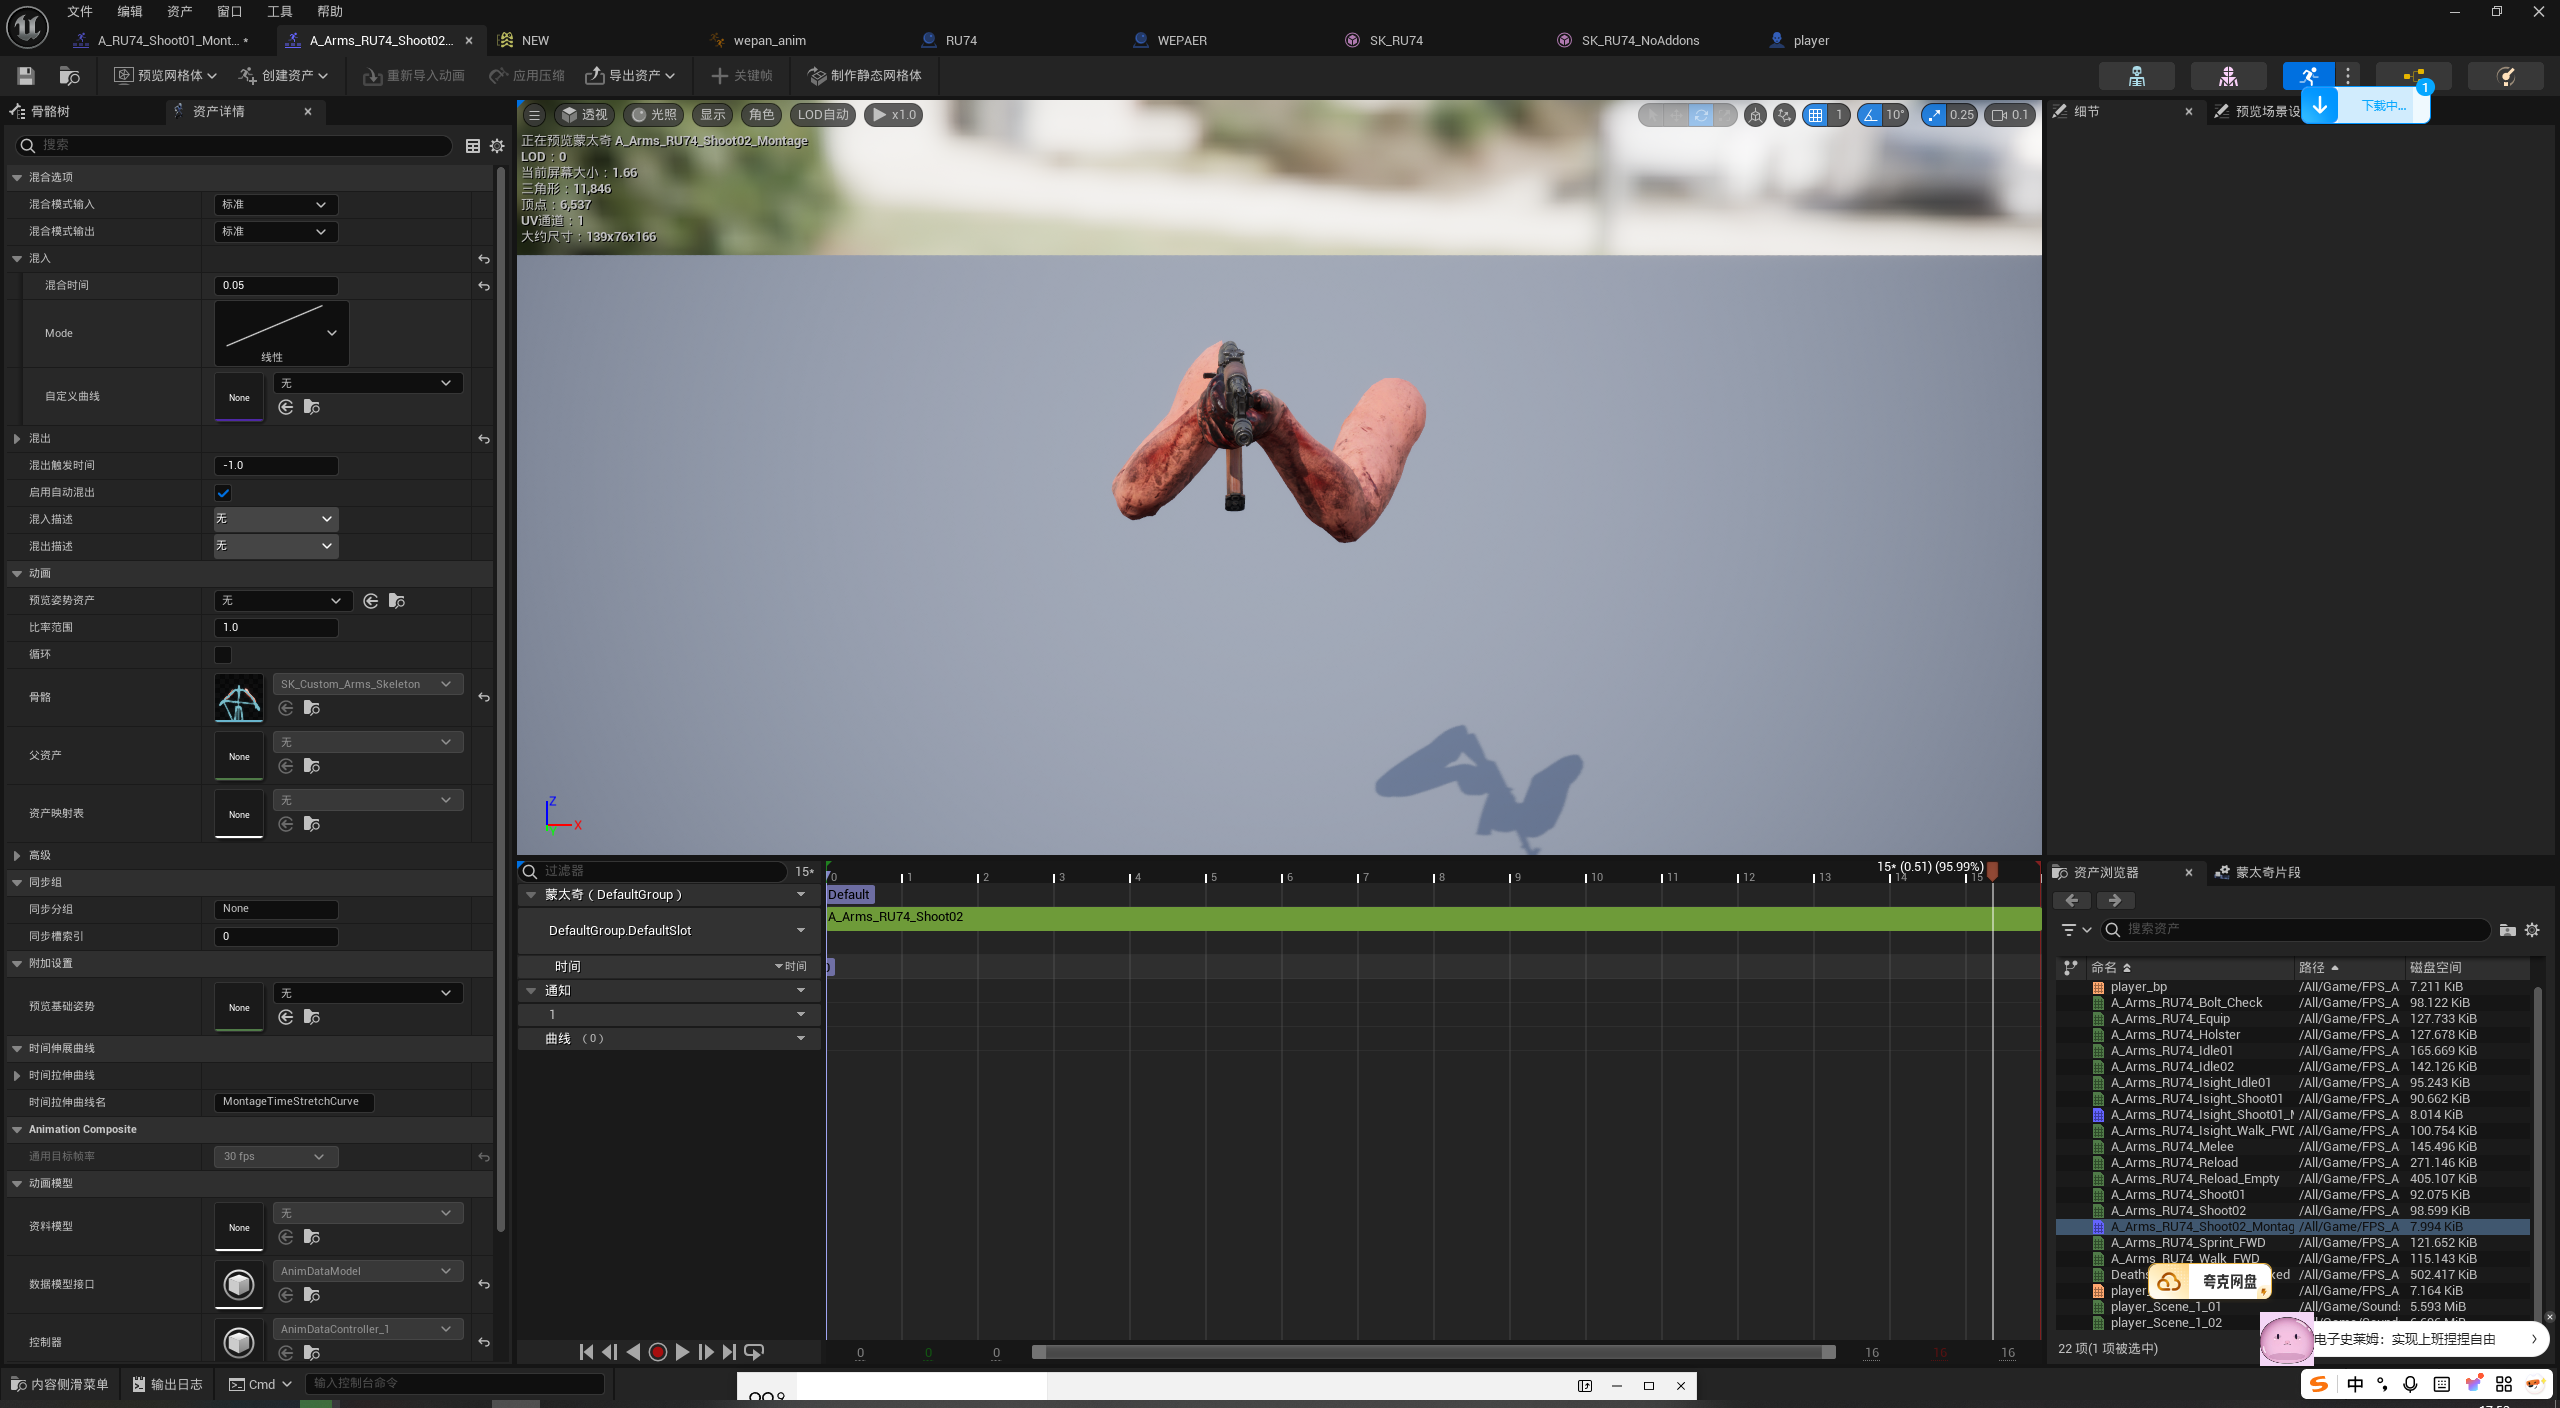
Task: Open the Preview Pose Asset dropdown
Action: point(283,601)
